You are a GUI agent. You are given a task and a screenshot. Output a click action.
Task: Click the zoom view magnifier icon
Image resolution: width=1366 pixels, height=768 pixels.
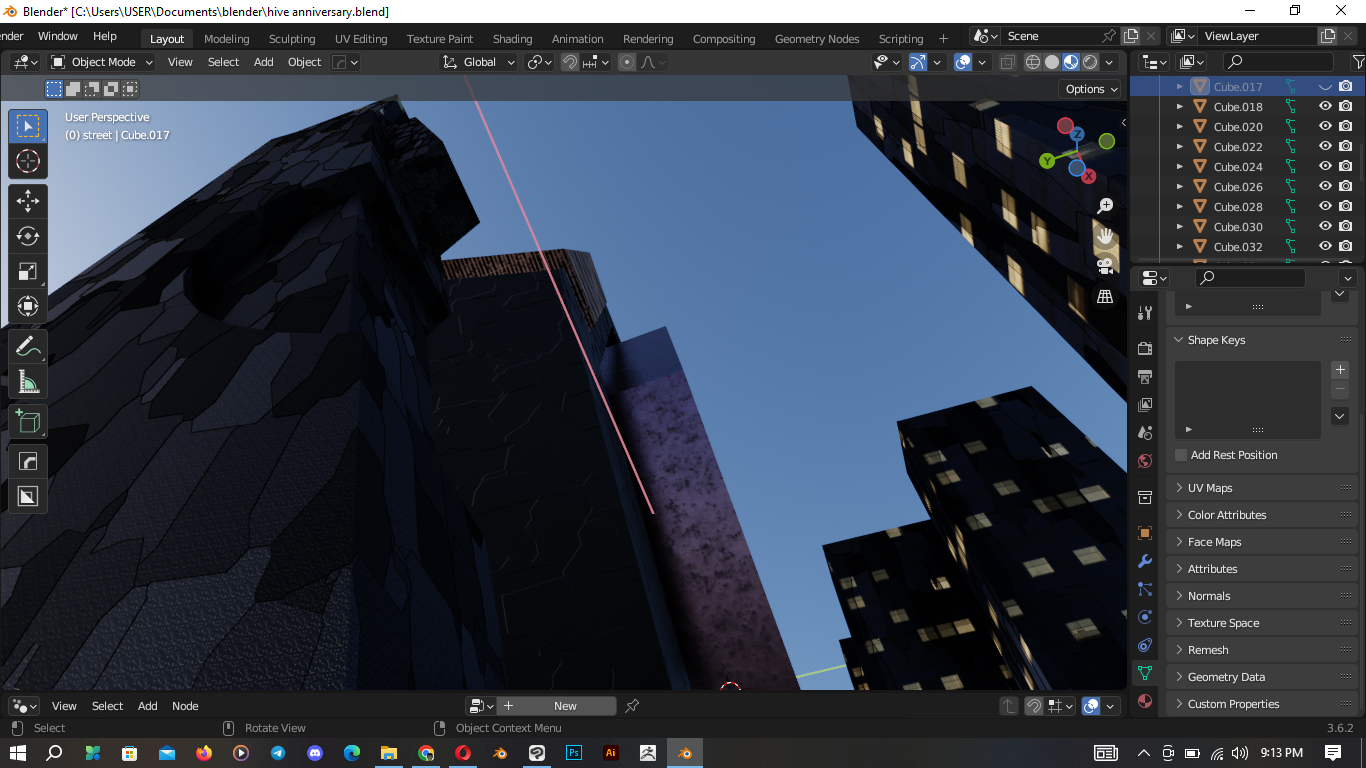point(1105,205)
